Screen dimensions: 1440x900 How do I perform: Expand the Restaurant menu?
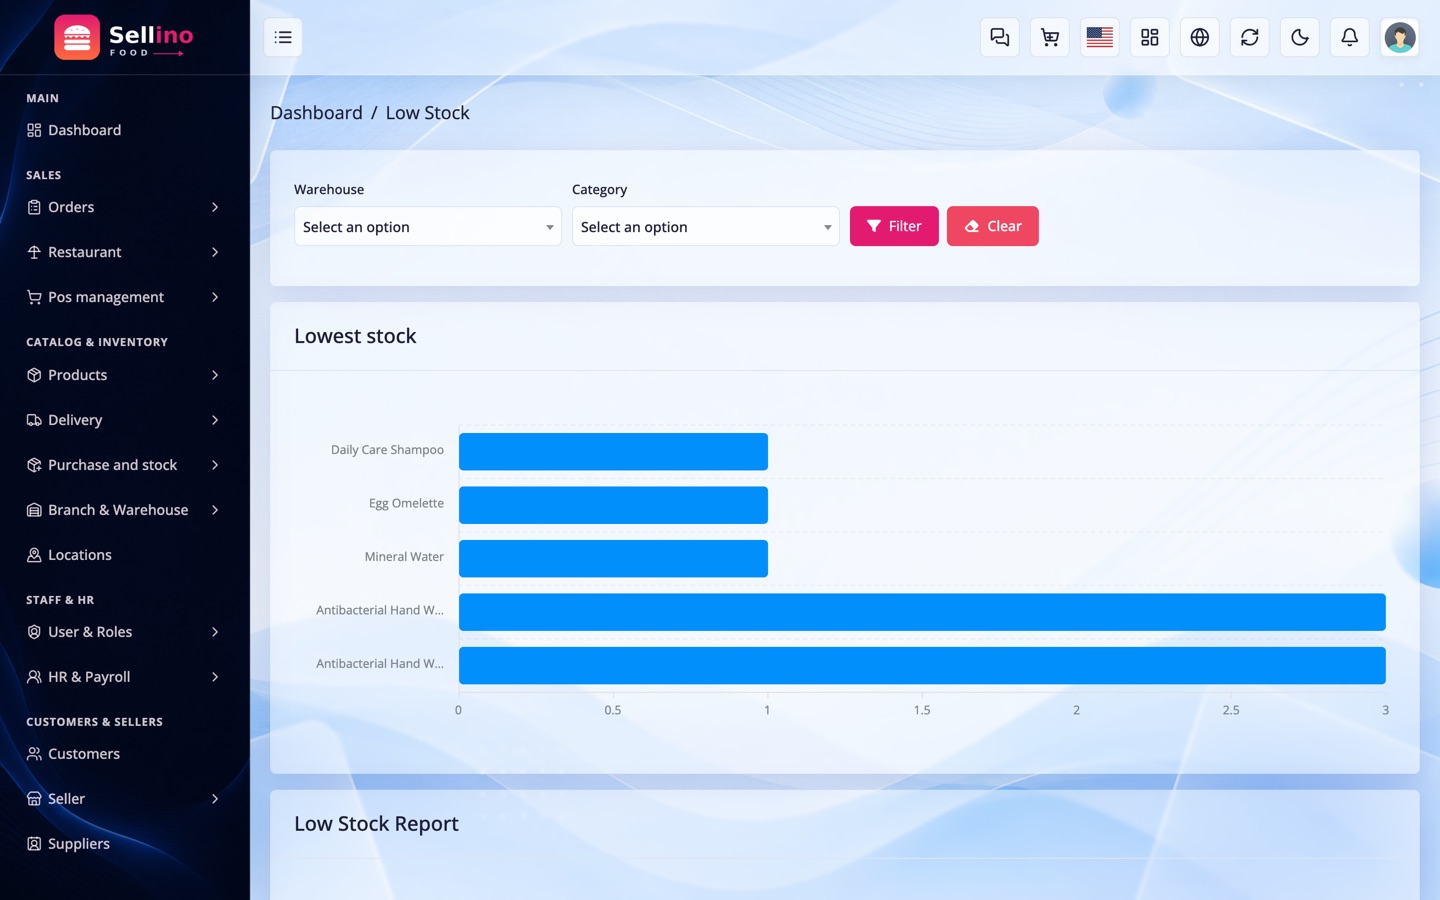(124, 252)
